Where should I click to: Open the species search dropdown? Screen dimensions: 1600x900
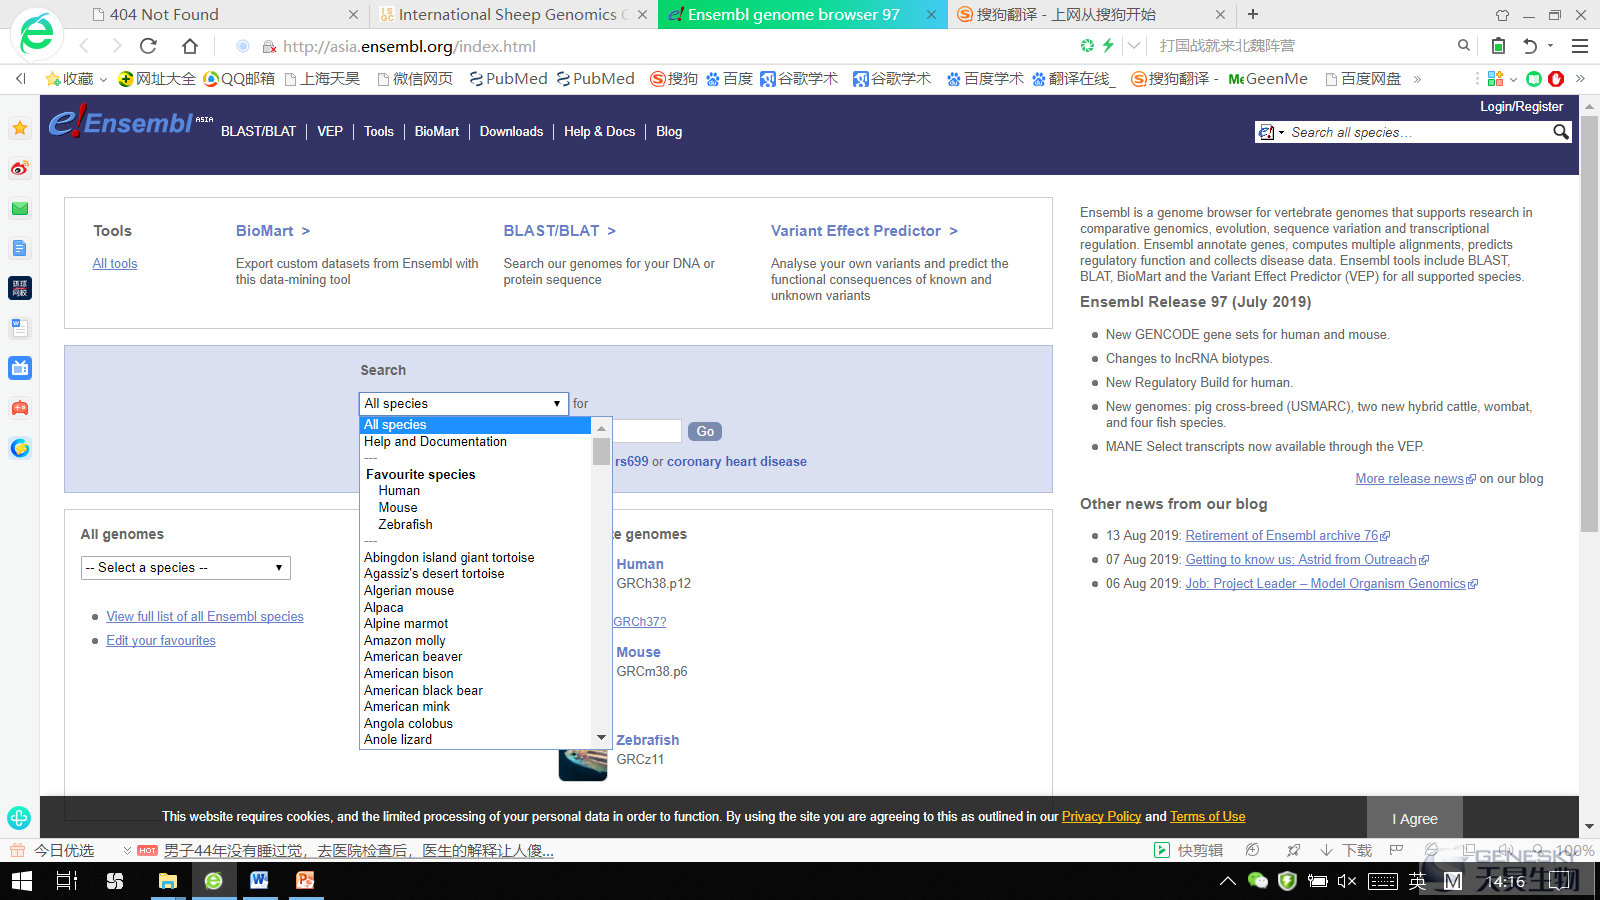coord(464,403)
